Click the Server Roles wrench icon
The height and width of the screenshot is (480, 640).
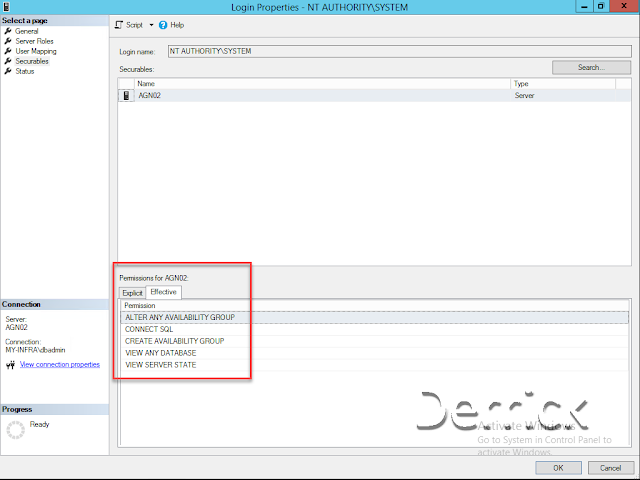pos(8,41)
